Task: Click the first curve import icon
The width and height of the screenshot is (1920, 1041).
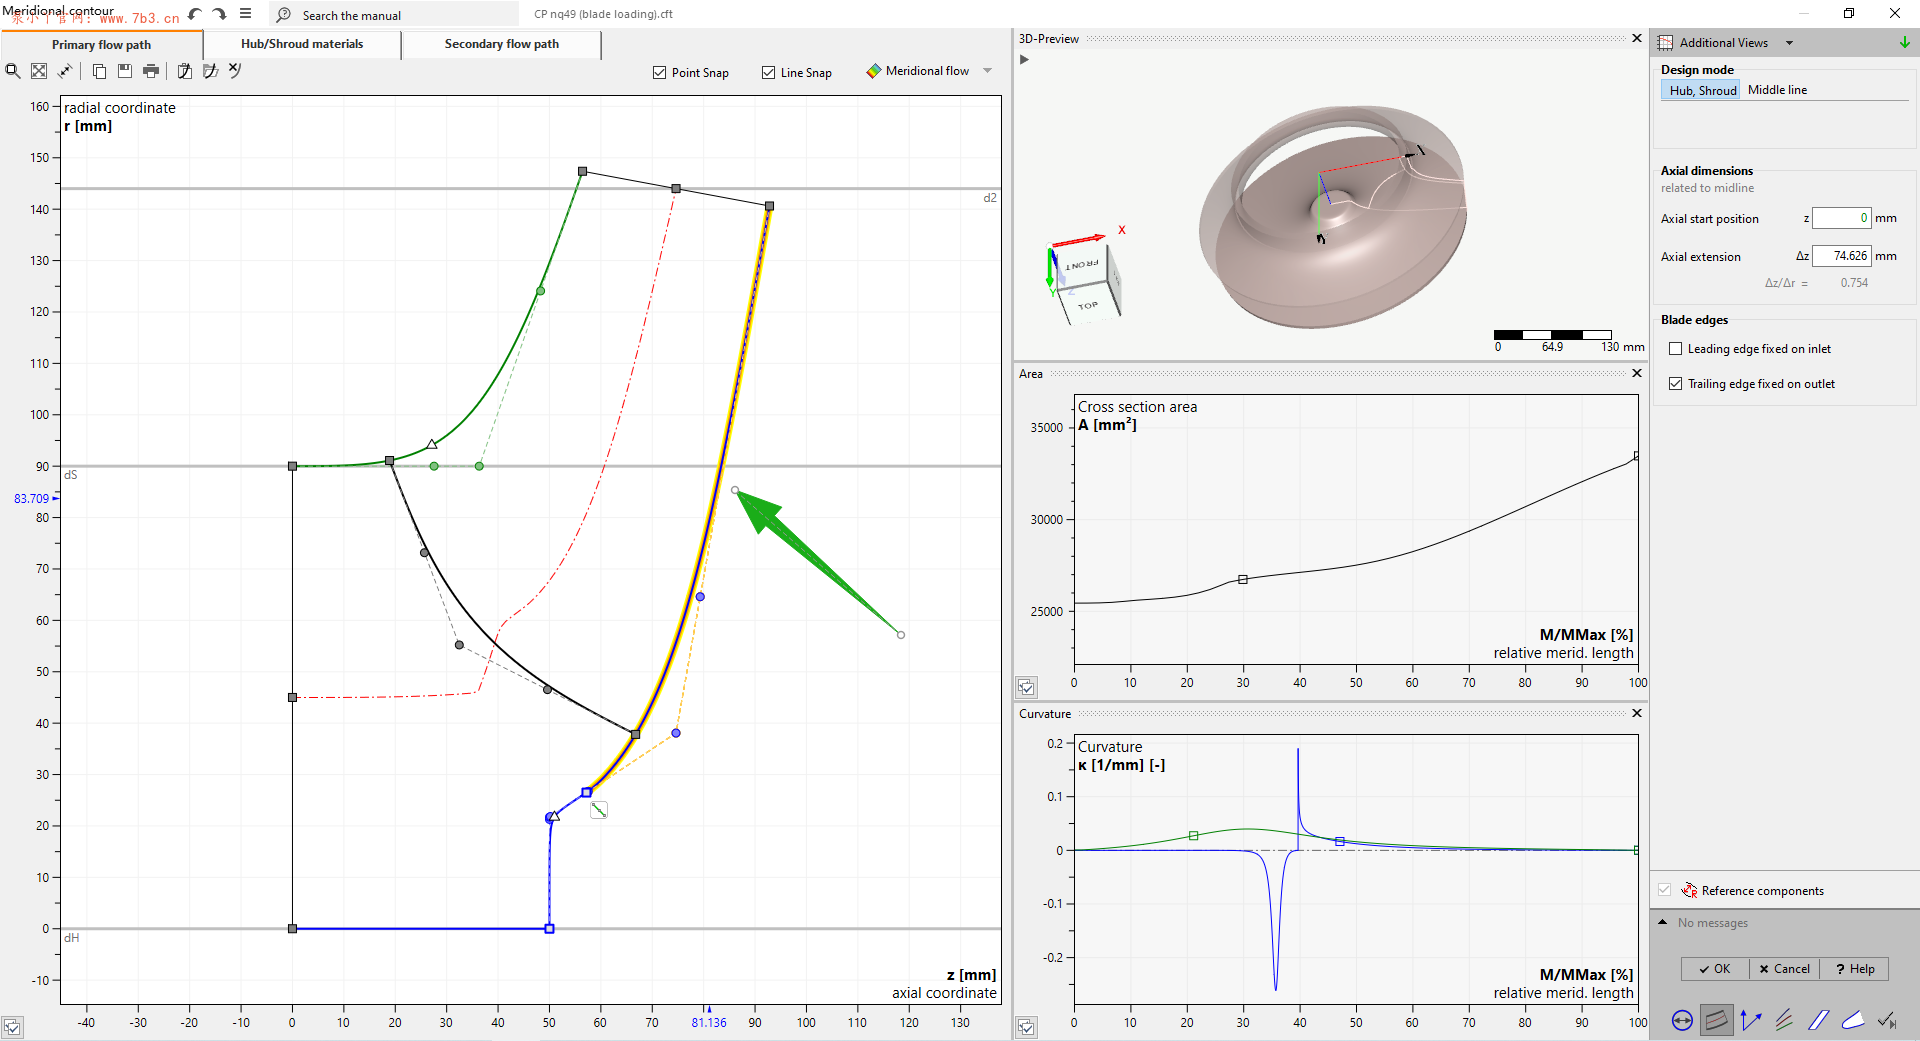Action: 185,71
